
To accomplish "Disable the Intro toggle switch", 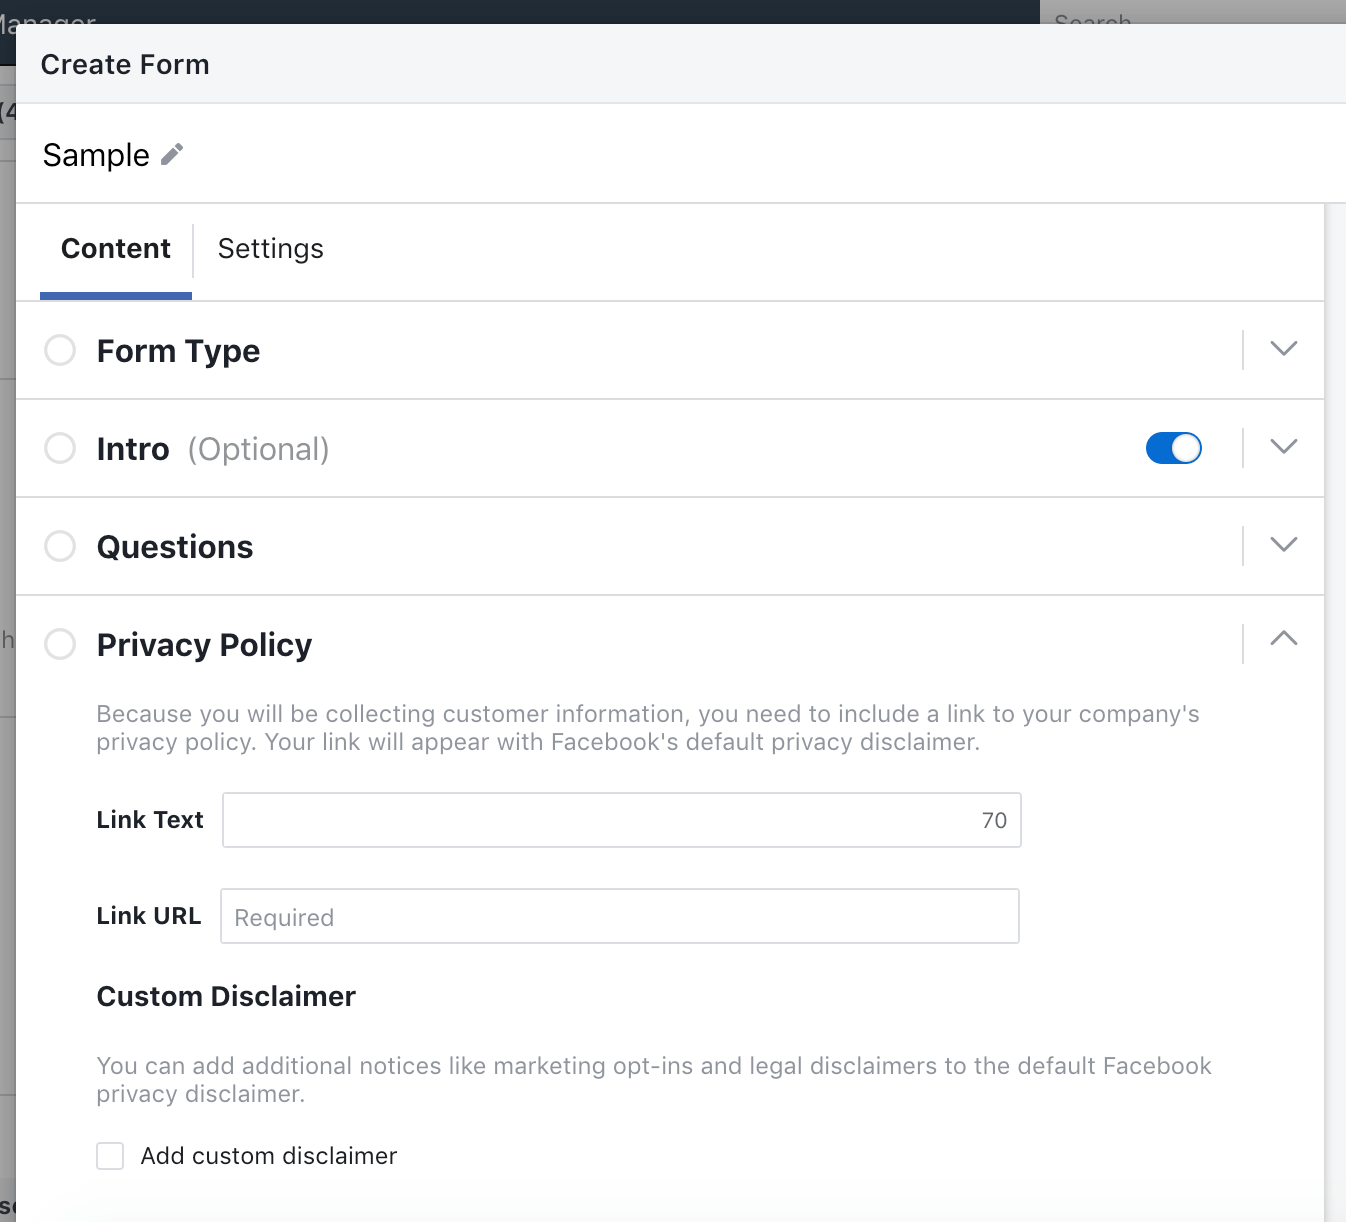I will click(x=1173, y=448).
